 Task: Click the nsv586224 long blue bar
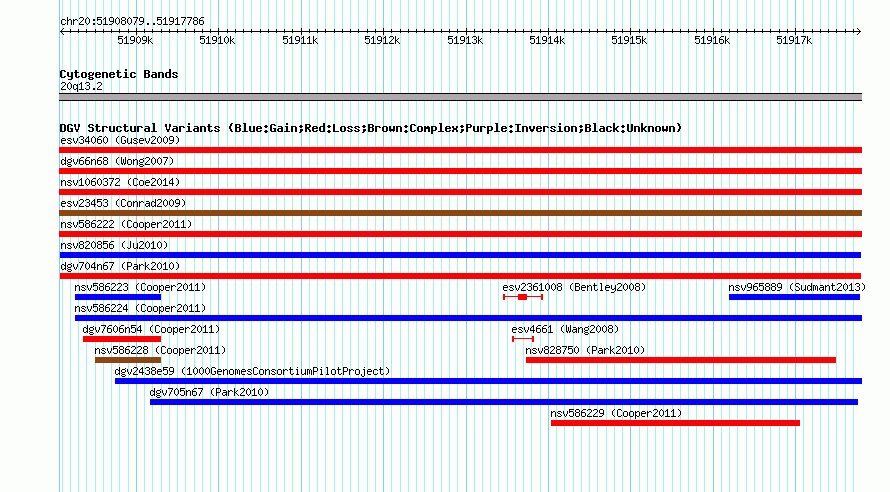(468, 318)
